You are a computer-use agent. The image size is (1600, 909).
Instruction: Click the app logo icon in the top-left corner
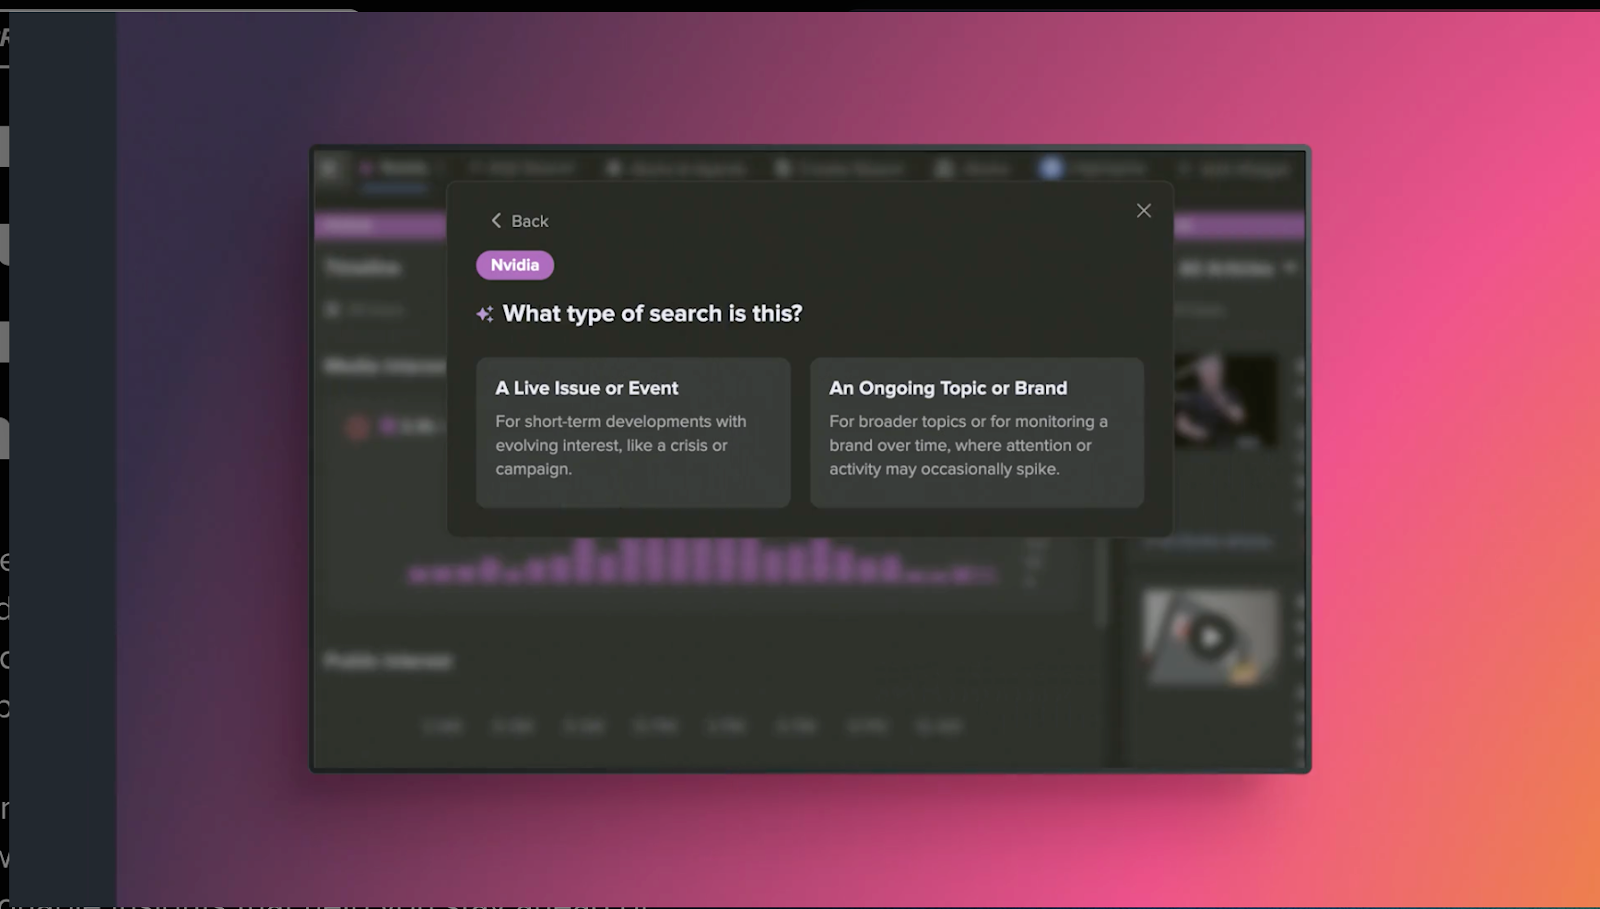click(329, 168)
